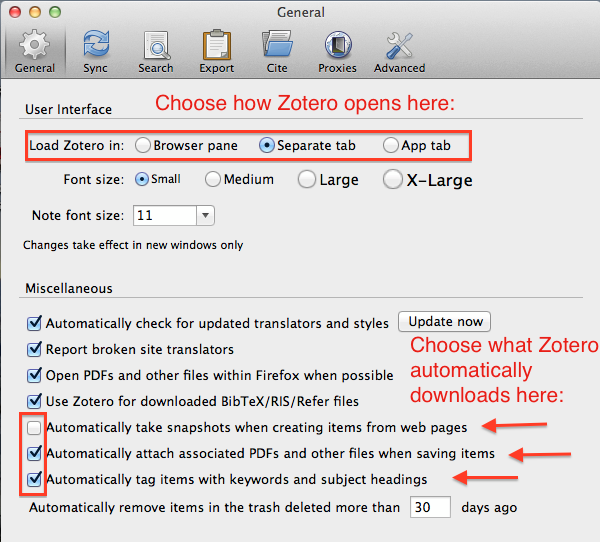The image size is (600, 542).
Task: Open the Sync preferences pane
Action: tap(96, 52)
